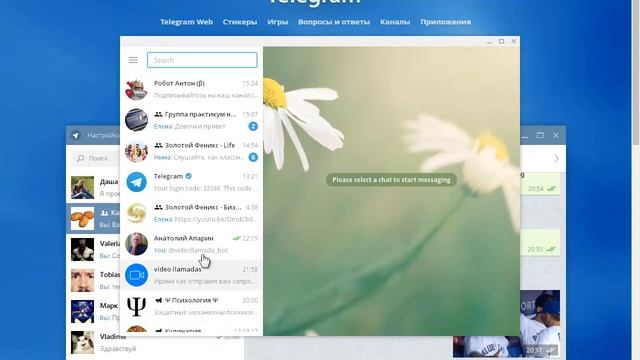The width and height of the screenshot is (640, 360).
Task: Click group icon beside Группа практикум name
Action: pos(158,114)
